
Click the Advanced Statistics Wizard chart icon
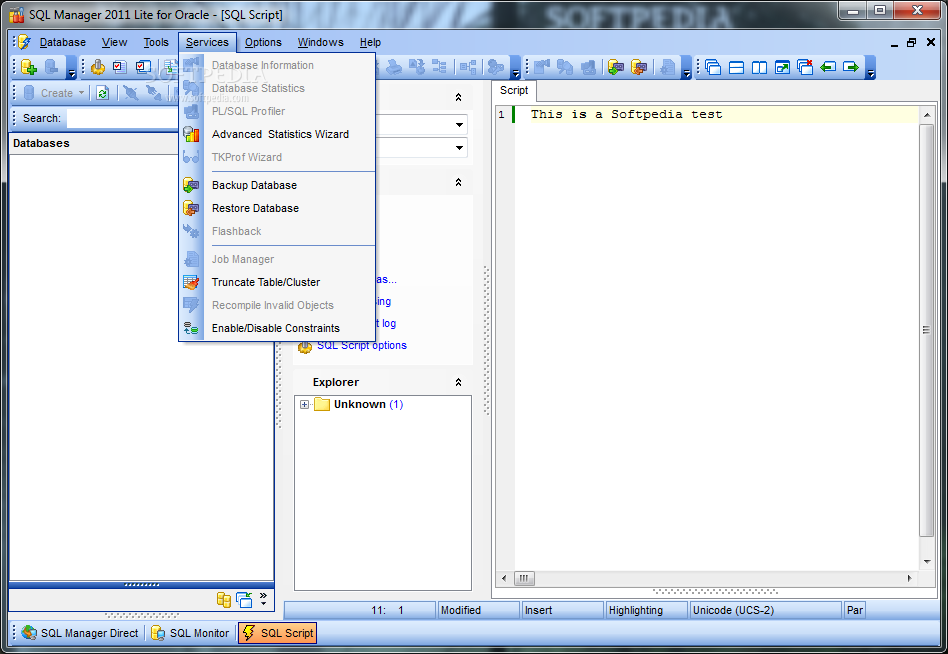[191, 134]
